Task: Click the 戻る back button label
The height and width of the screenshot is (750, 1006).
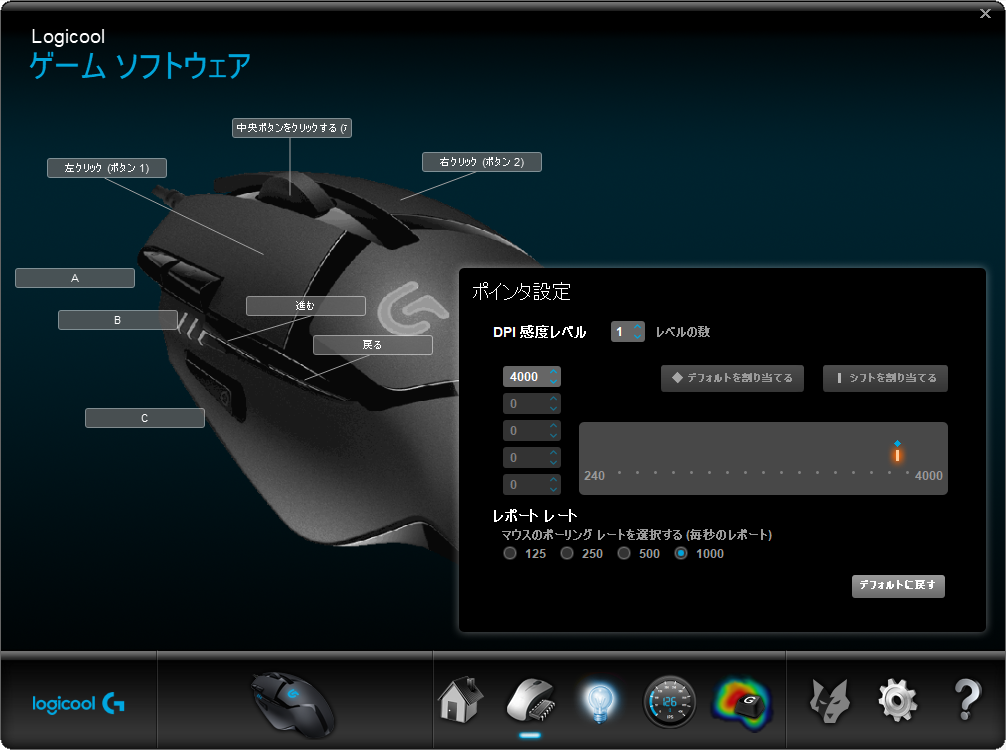Action: click(x=373, y=345)
